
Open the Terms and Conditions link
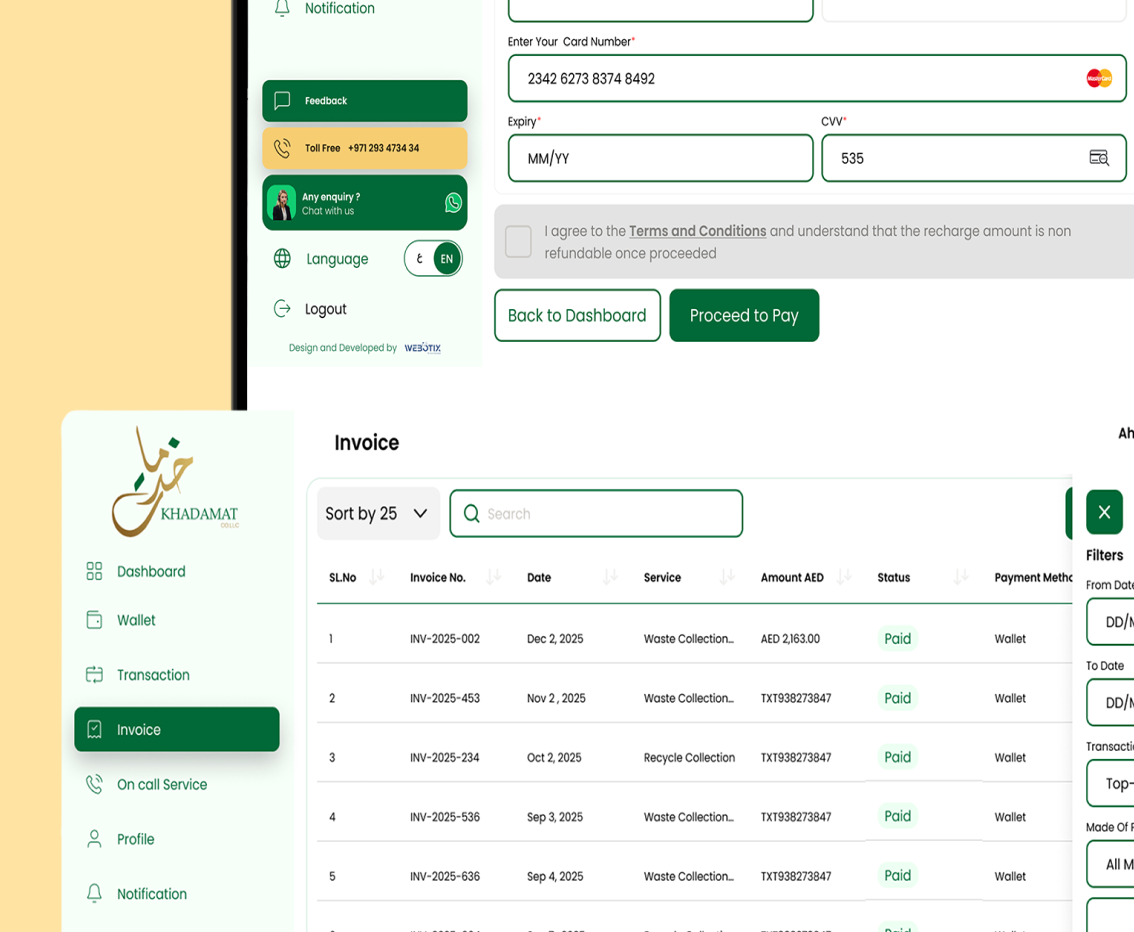697,231
